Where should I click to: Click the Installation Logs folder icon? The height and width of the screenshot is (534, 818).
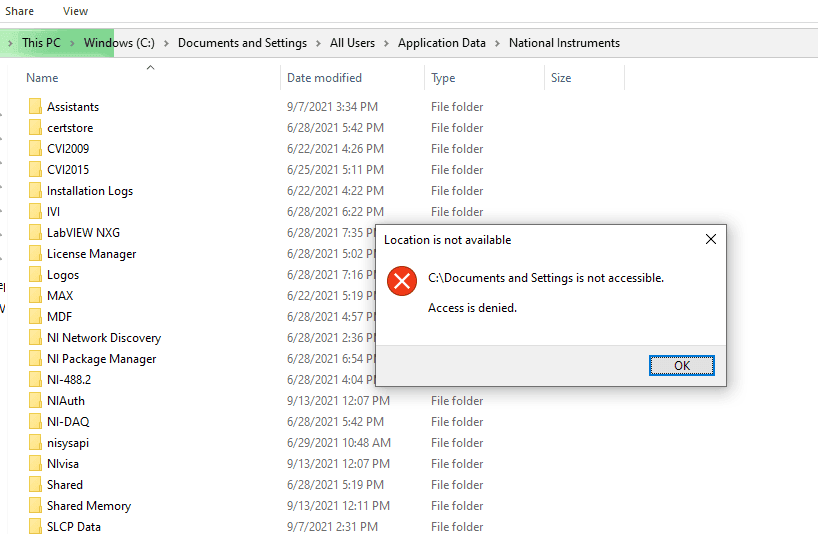[35, 191]
